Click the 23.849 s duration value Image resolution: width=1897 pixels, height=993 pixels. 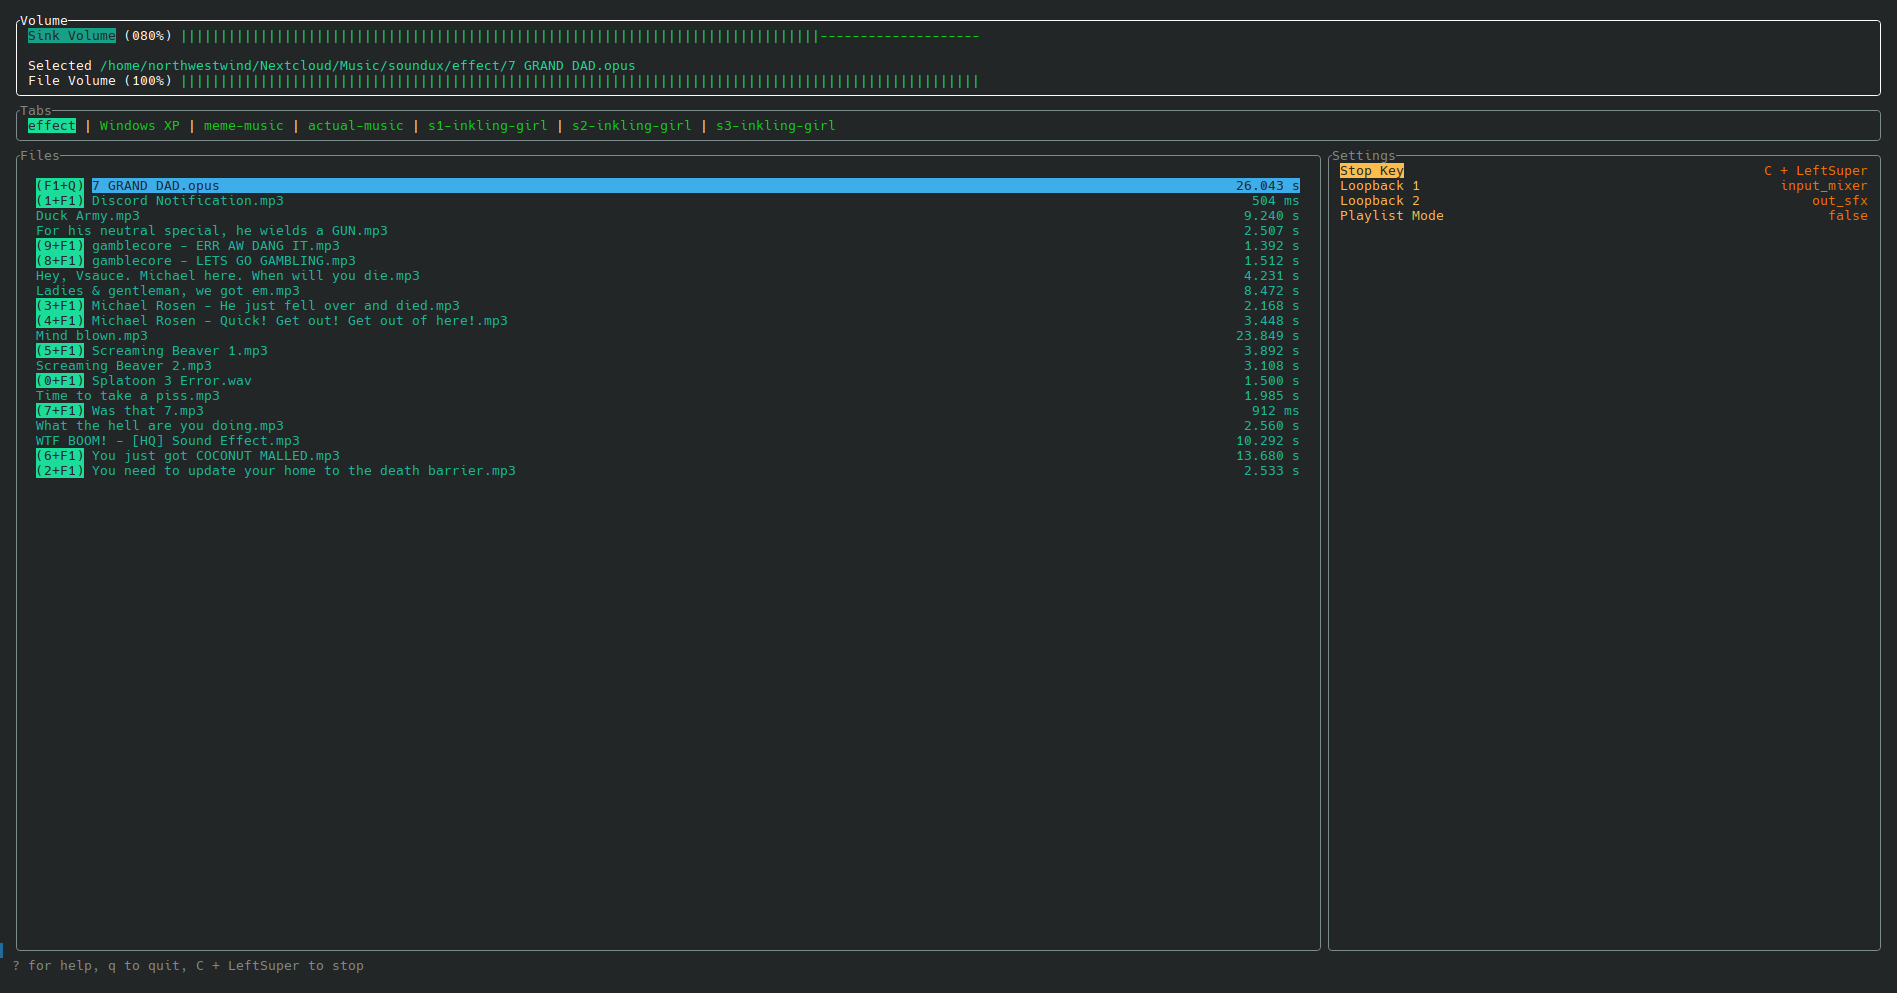coord(1268,336)
